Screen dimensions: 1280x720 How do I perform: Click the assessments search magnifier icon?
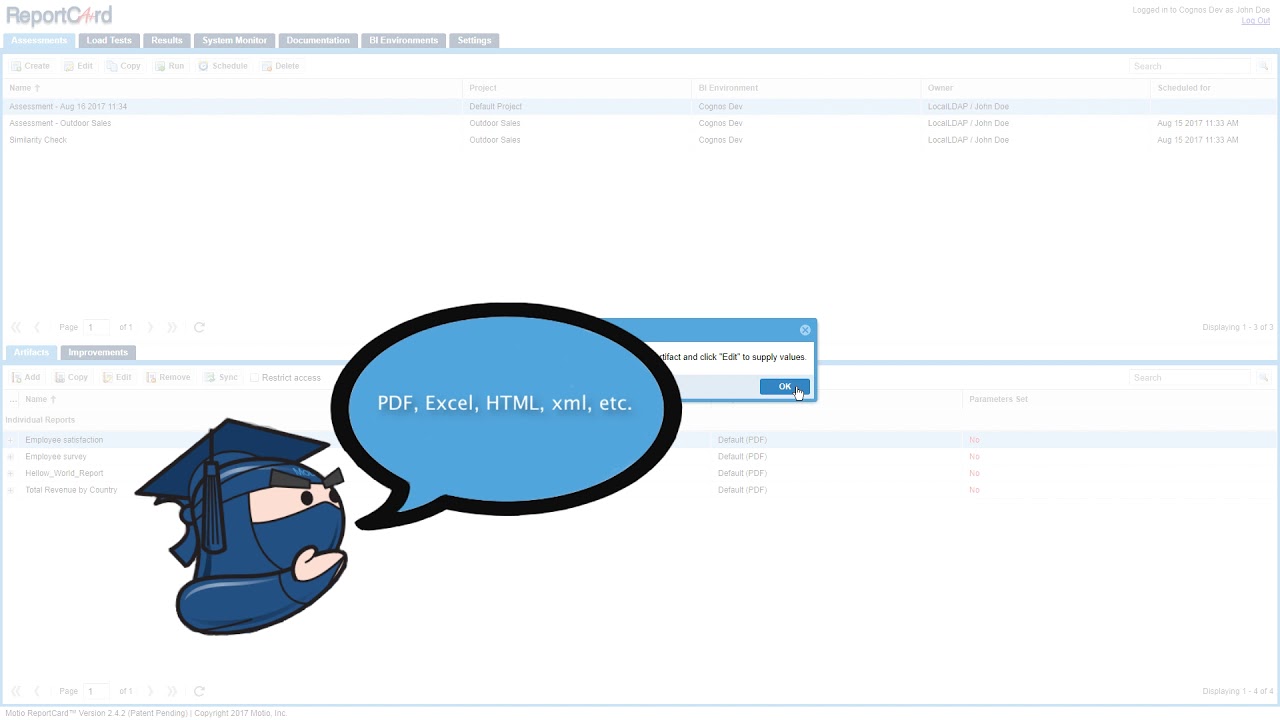click(1264, 66)
